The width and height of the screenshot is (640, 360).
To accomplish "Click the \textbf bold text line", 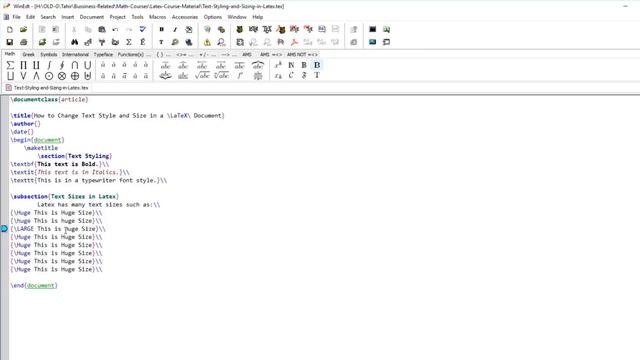I will pos(60,164).
